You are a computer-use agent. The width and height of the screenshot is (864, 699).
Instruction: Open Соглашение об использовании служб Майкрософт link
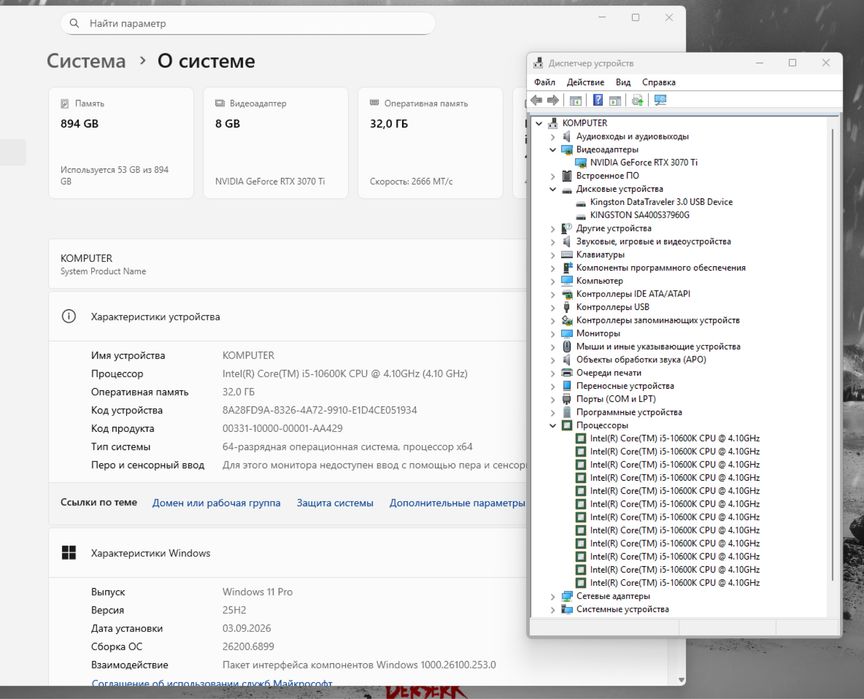tap(212, 682)
